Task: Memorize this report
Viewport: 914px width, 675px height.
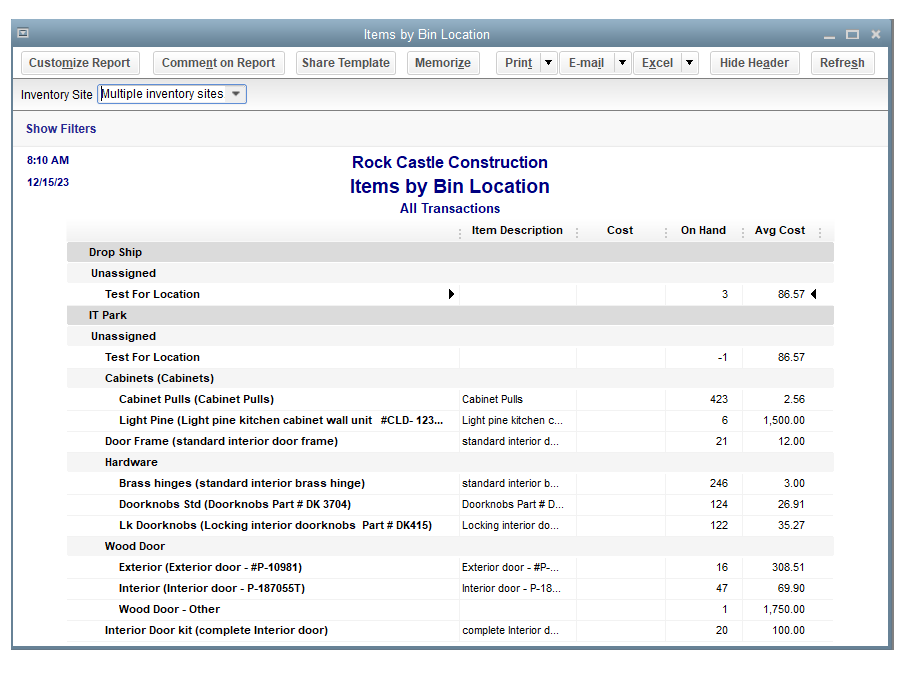Action: click(x=443, y=63)
